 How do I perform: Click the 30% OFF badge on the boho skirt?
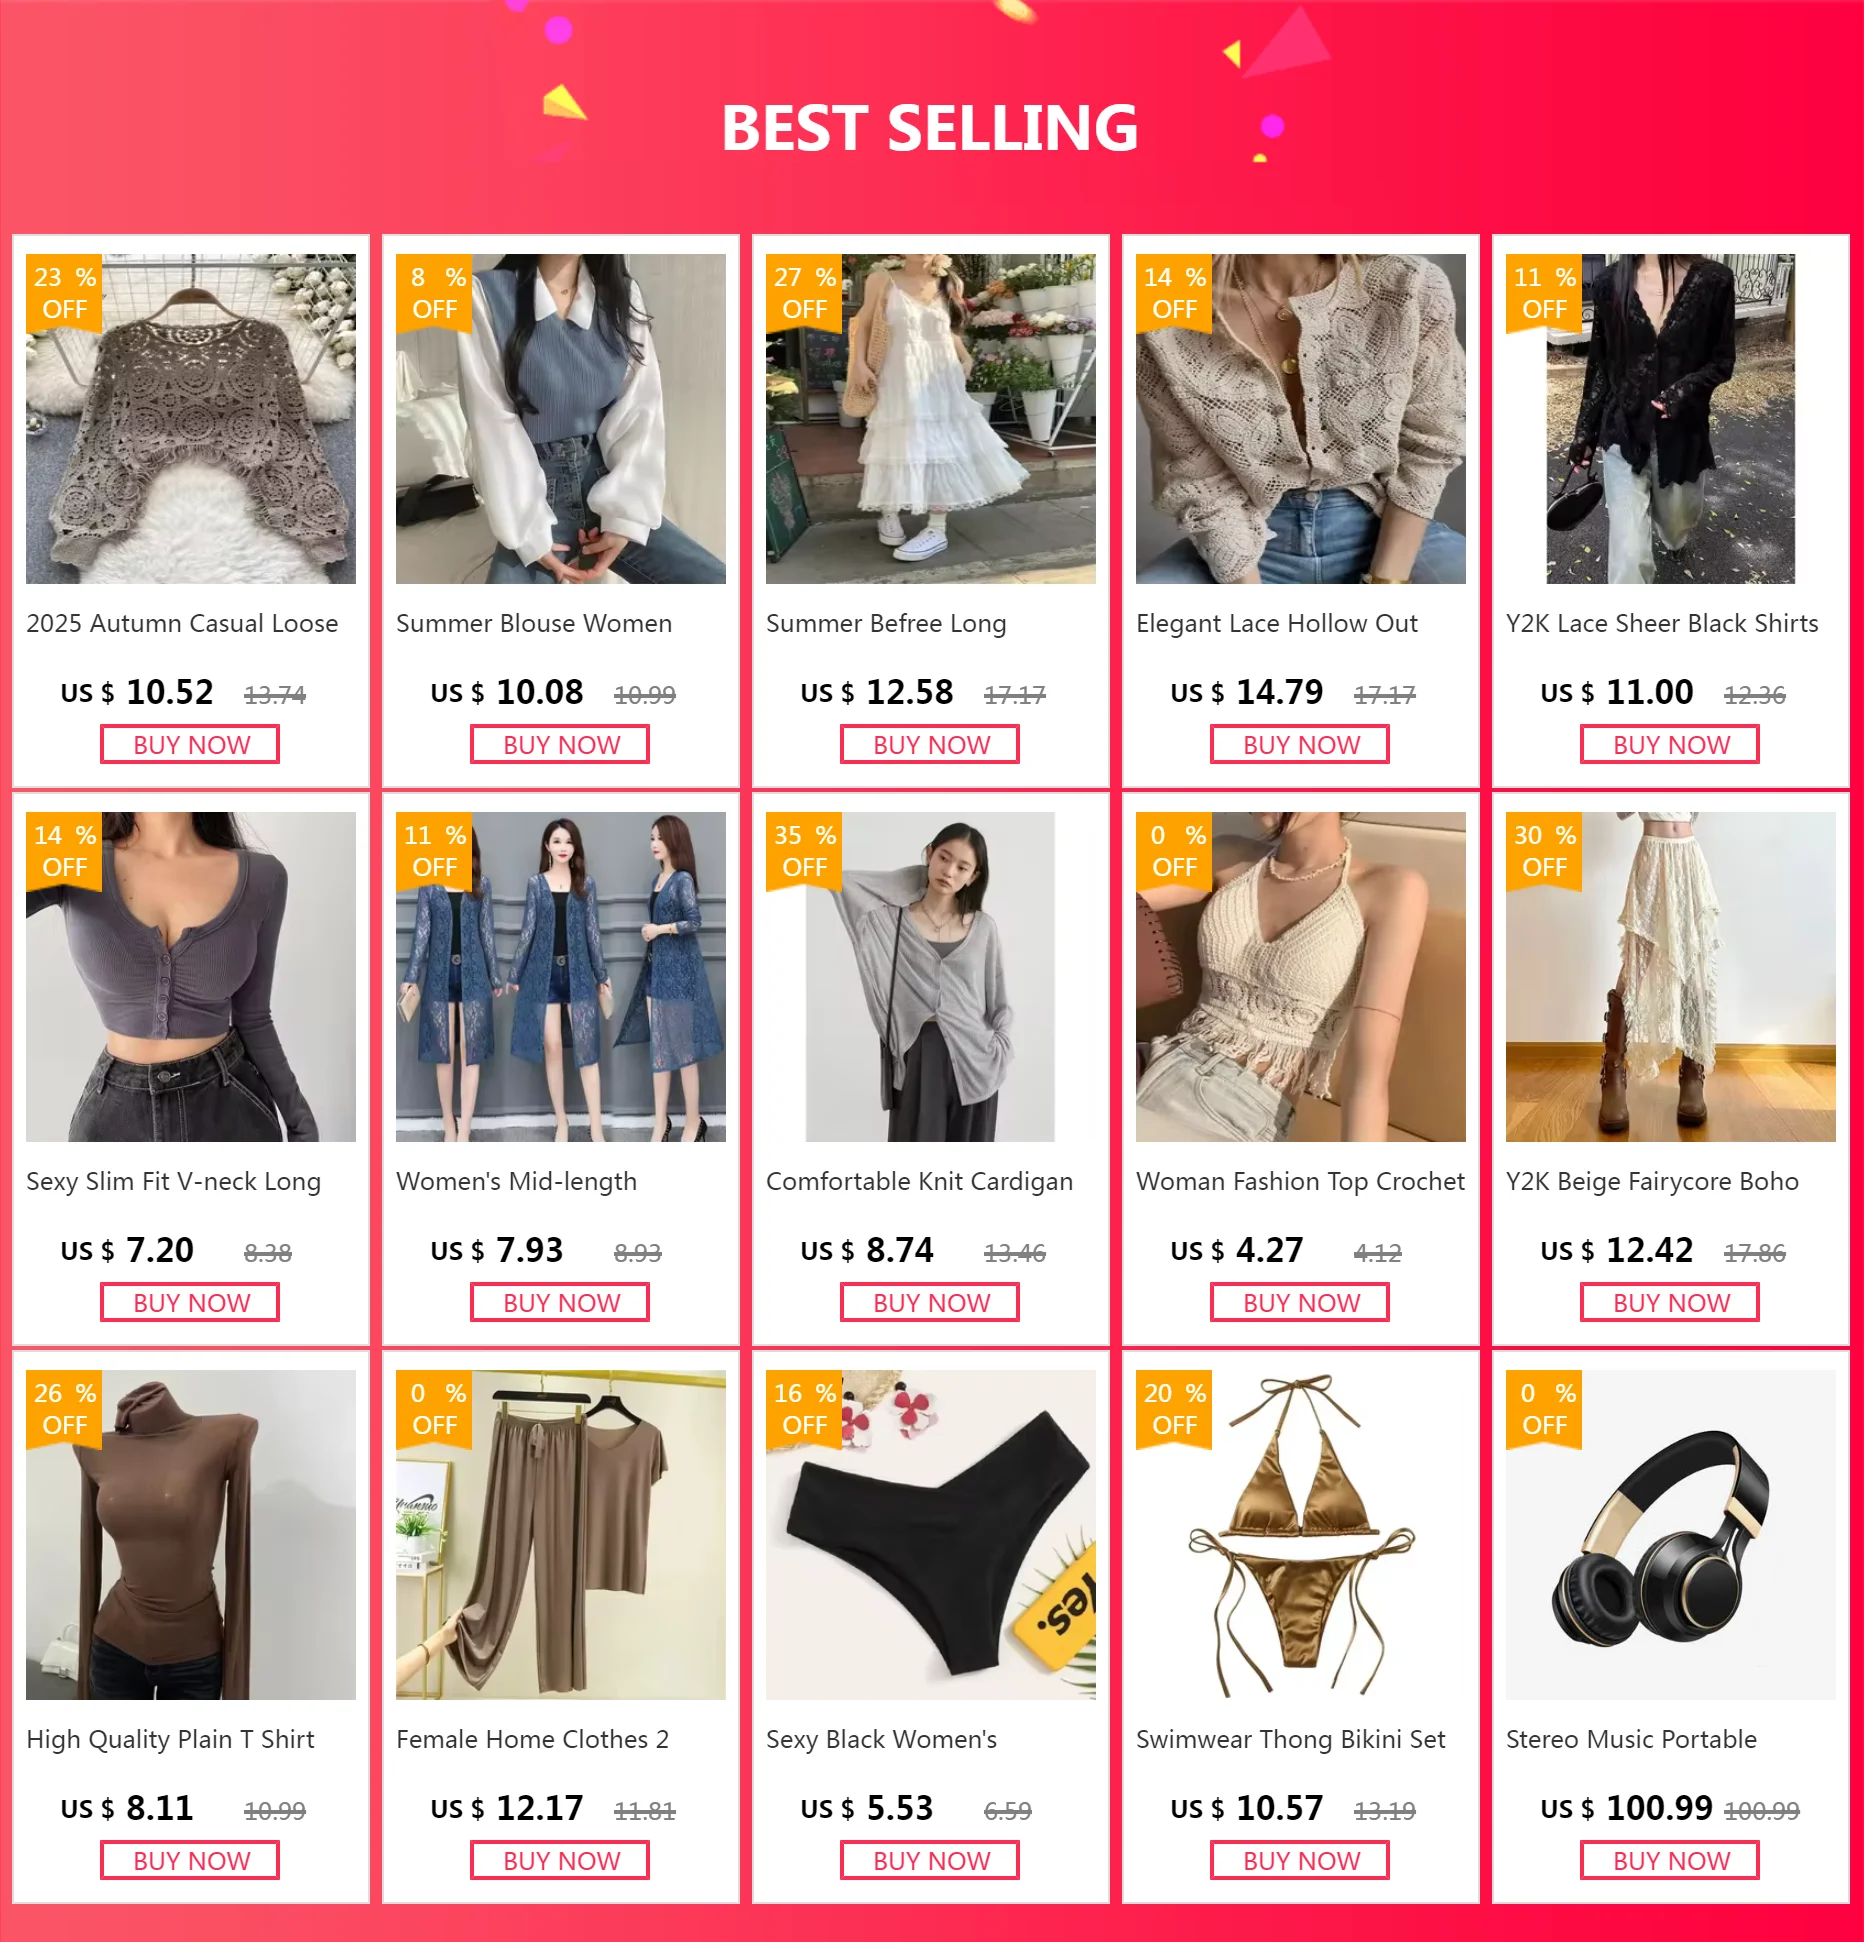pyautogui.click(x=1544, y=851)
